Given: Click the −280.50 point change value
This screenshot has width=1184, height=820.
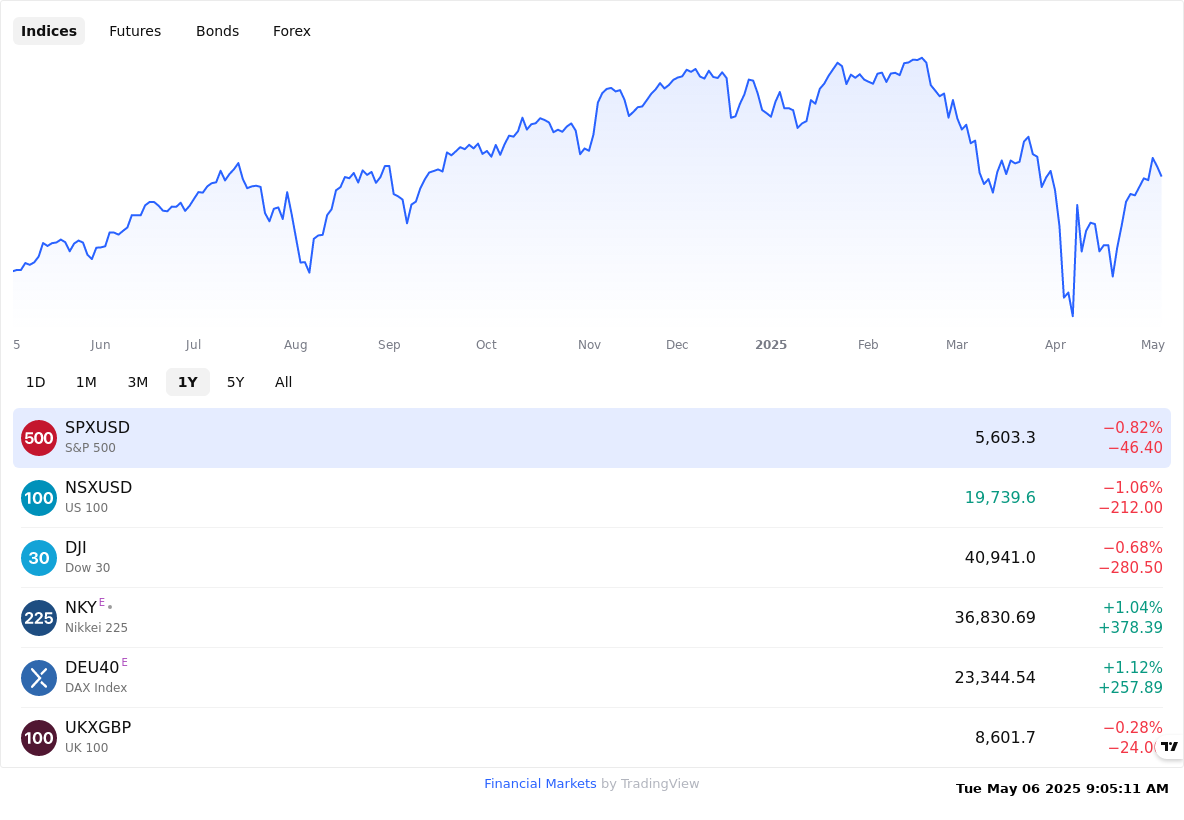Looking at the screenshot, I should point(1130,567).
